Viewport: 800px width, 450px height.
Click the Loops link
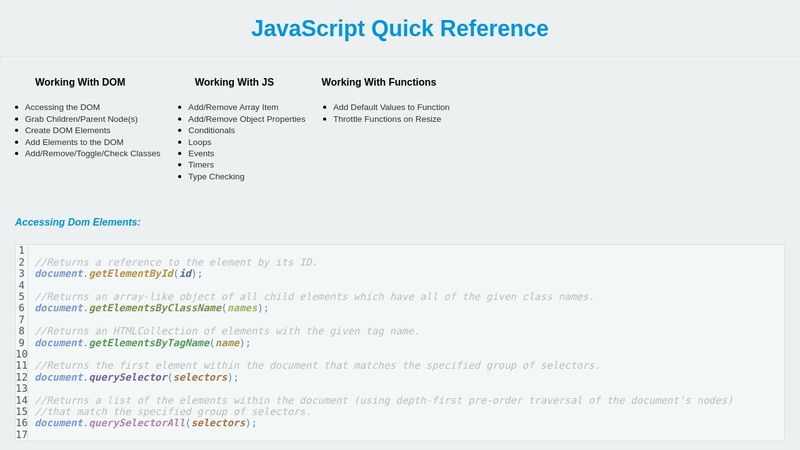pos(201,142)
